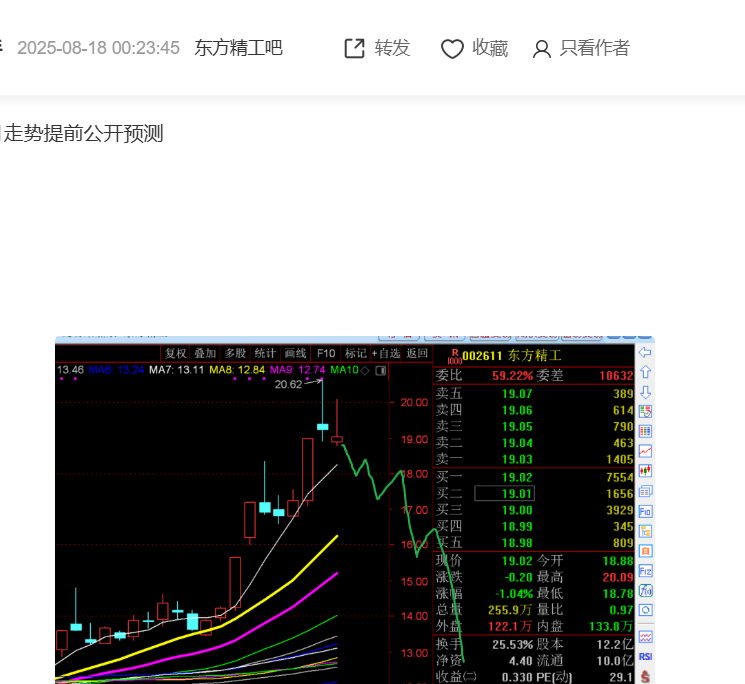Image resolution: width=745 pixels, height=684 pixels.
Task: Click the F10 sidebar icon
Action: pos(645,511)
